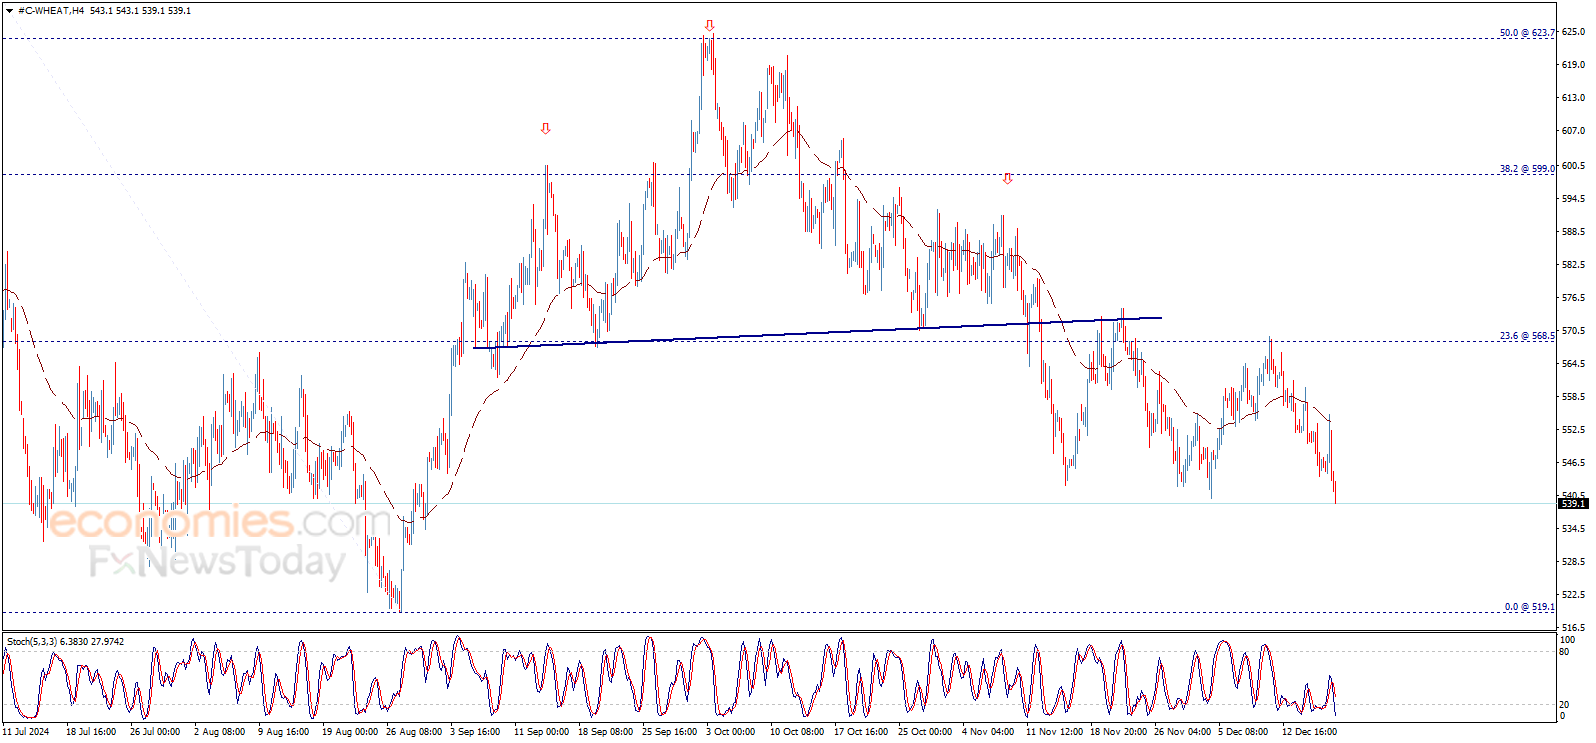
Task: Click the Fibonacci label 38.2 @ 599.0
Action: pyautogui.click(x=1527, y=169)
